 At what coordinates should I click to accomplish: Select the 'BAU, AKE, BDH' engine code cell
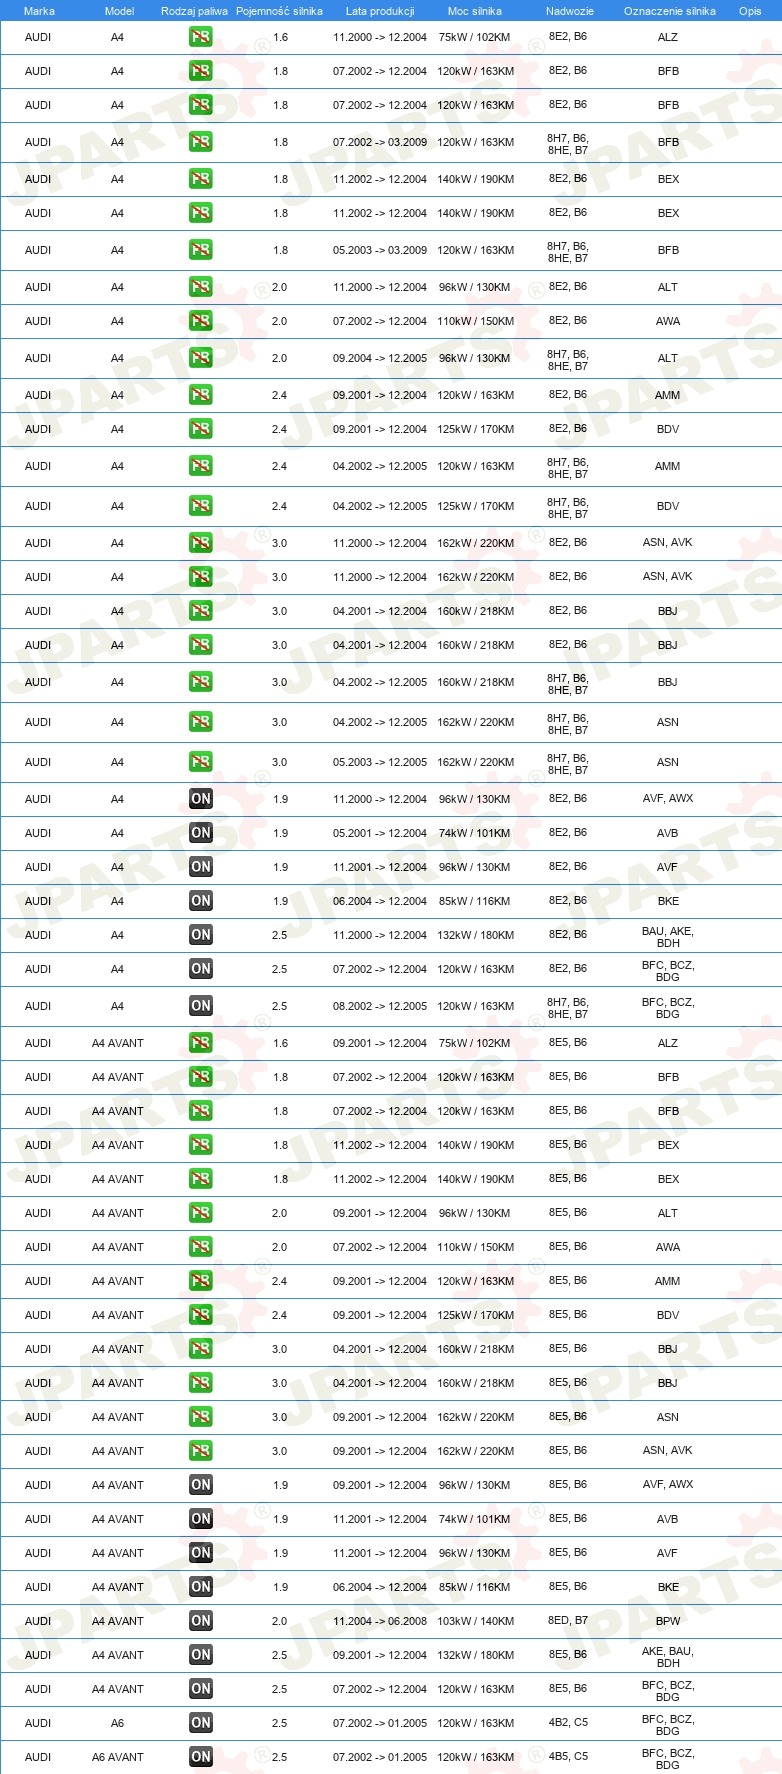click(x=668, y=937)
